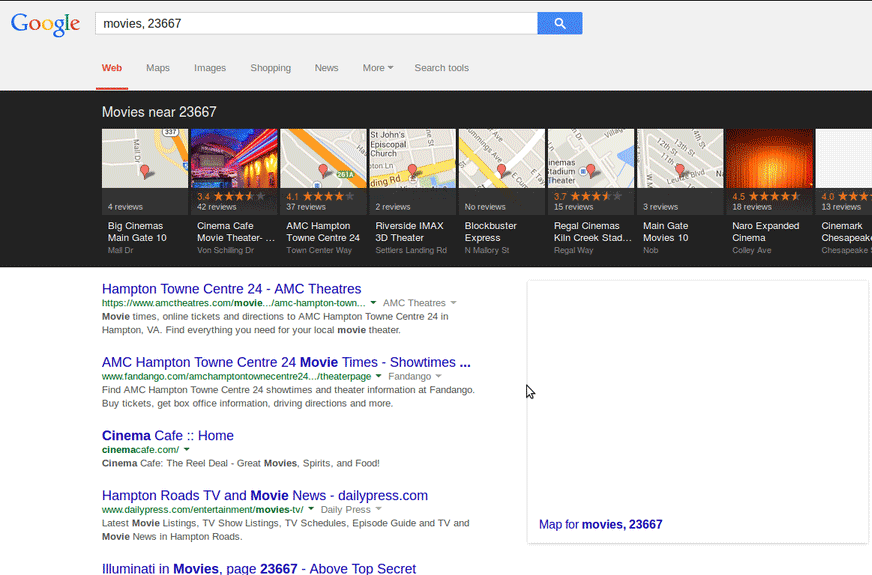The width and height of the screenshot is (872, 575).
Task: Click No reviews under Blockbuster Express
Action: [485, 207]
